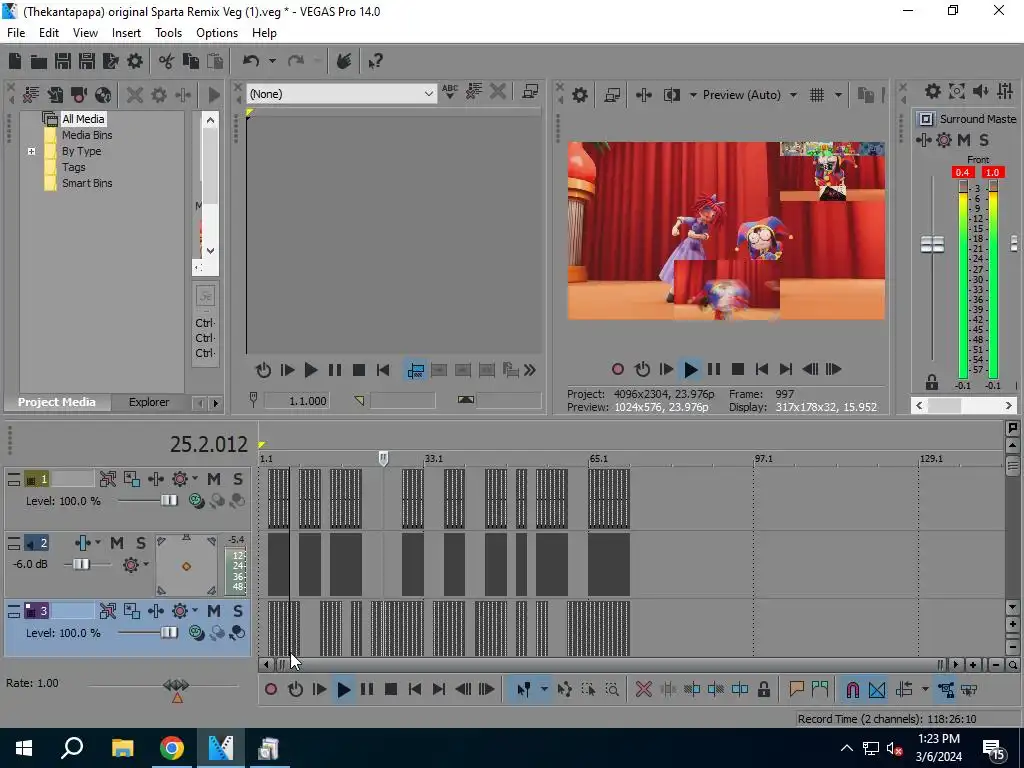
Task: Click the Rate scrub control
Action: [x=176, y=686]
